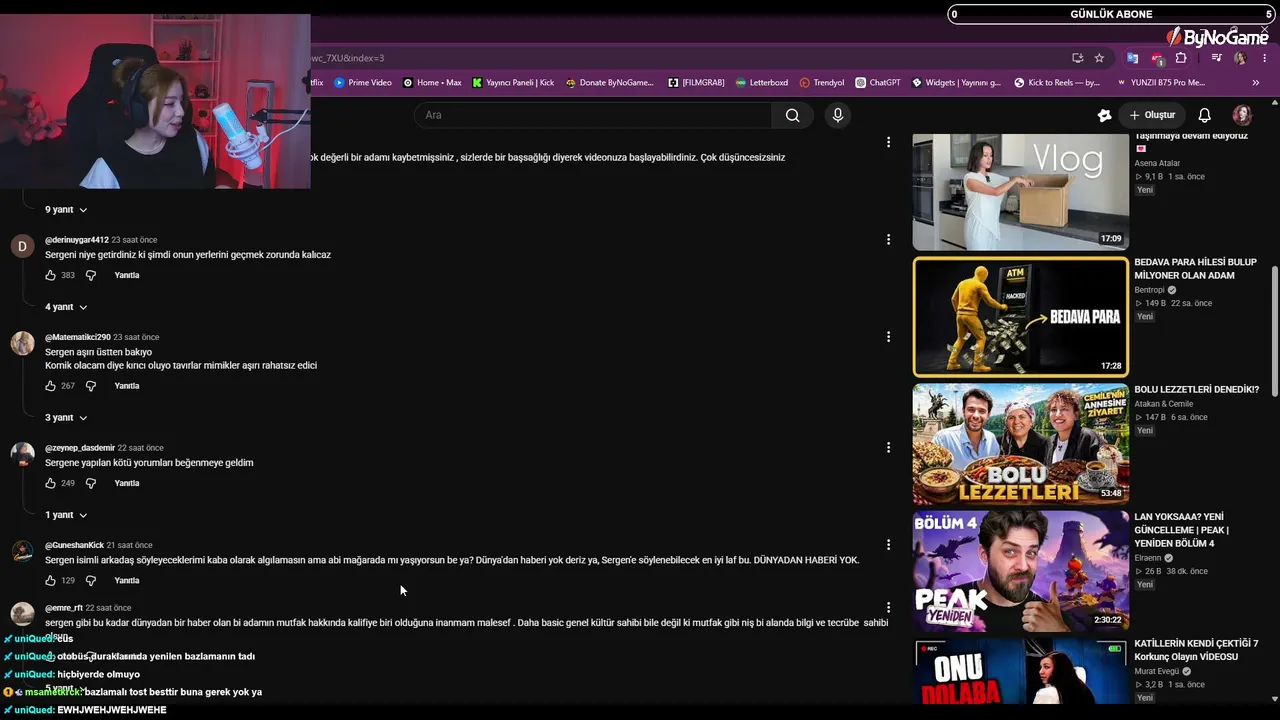
Task: Open the @GuneshanKick username link
Action: pyautogui.click(x=74, y=545)
